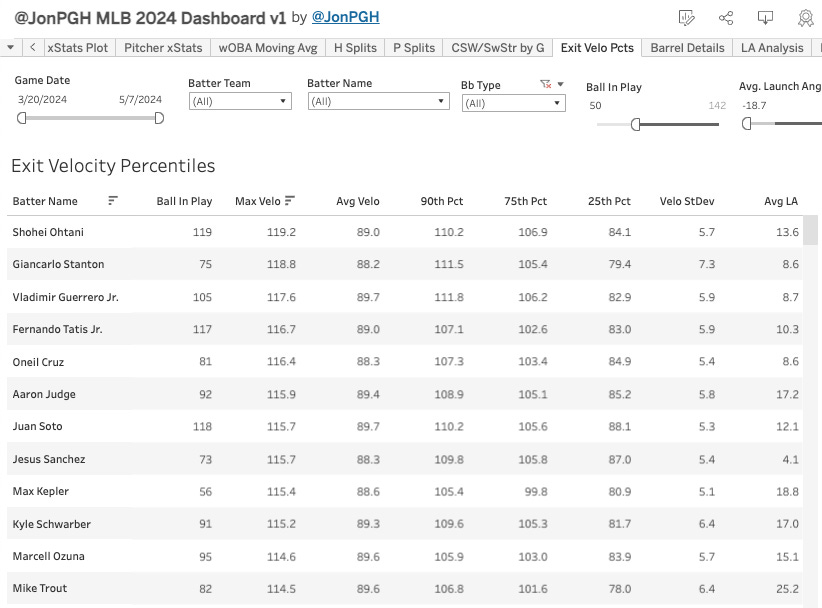Open the data details icon in top toolbar
Screen dimensions: 822x608
[686, 18]
